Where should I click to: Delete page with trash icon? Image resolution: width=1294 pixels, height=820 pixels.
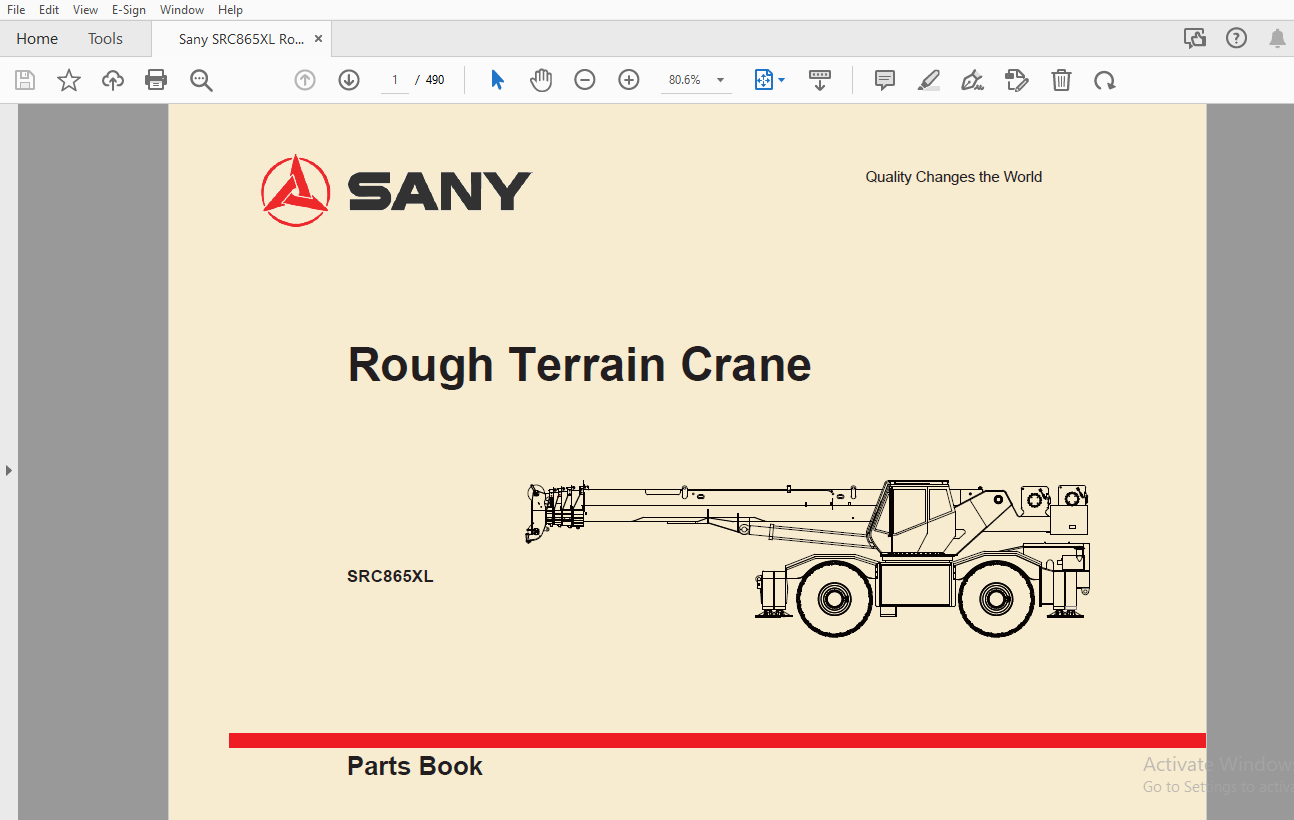[x=1061, y=80]
